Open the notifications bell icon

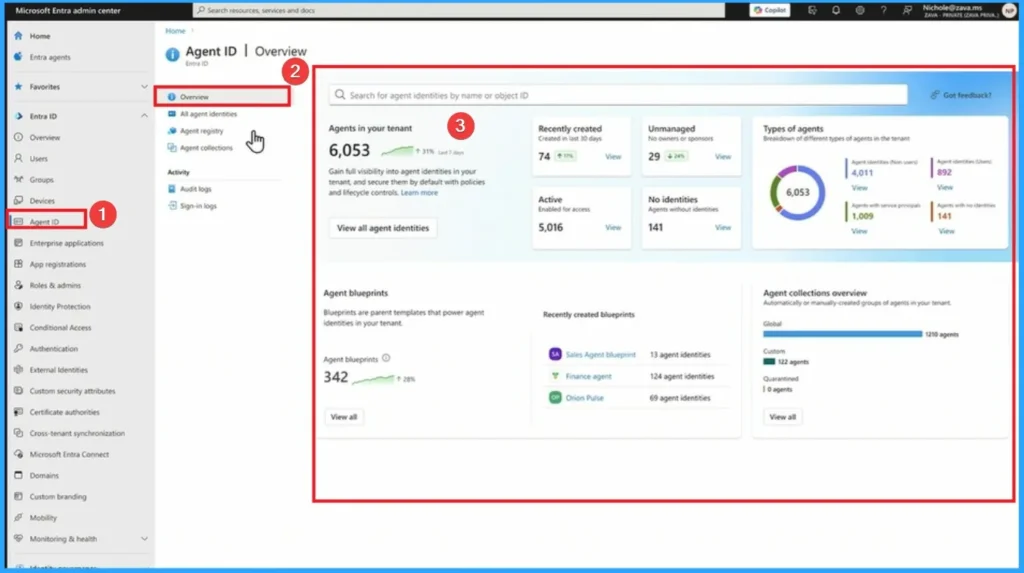[x=836, y=10]
